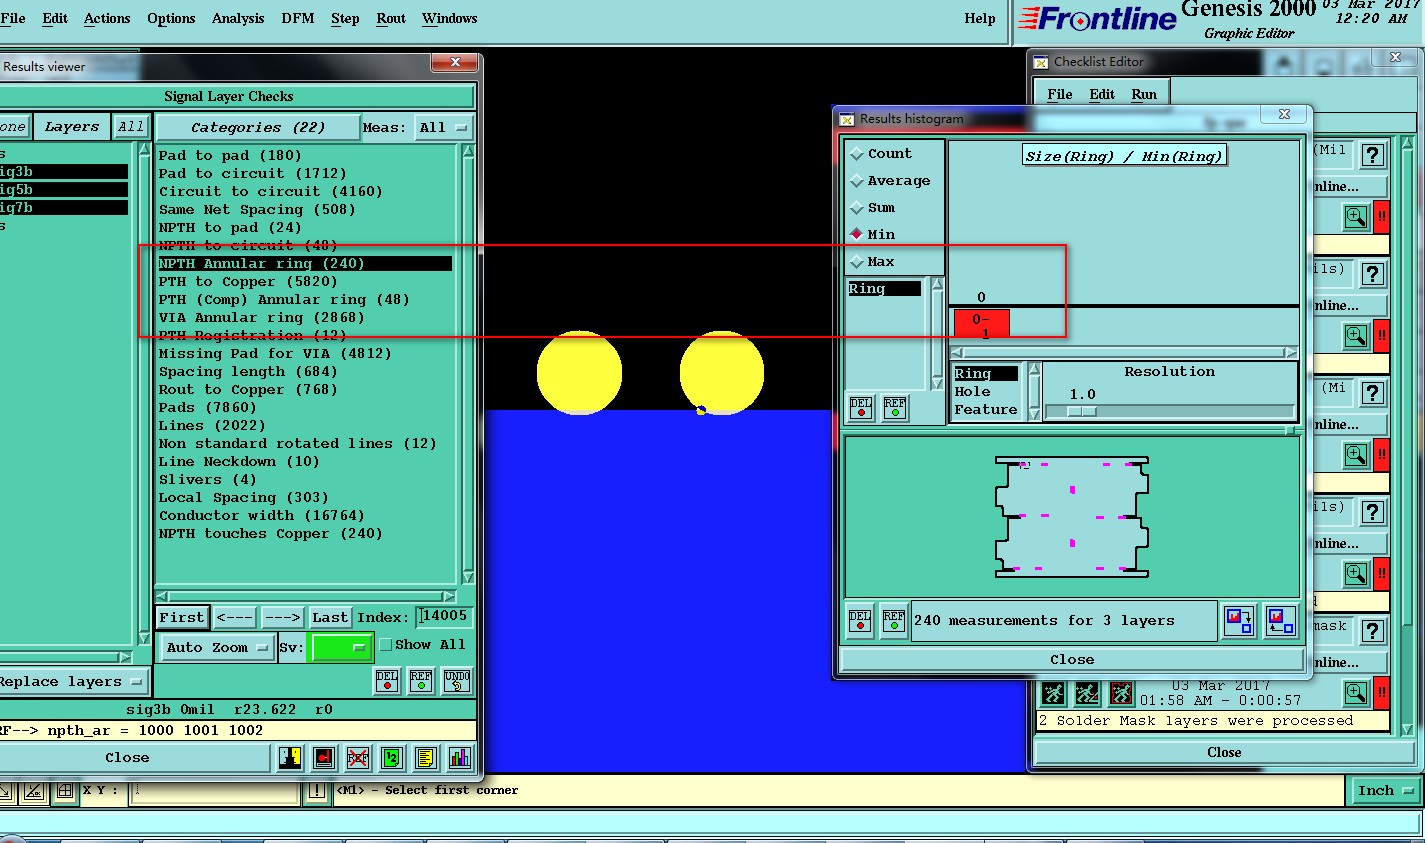This screenshot has height=843, width=1425.
Task: Open the Auto Zoom dropdown
Action: click(217, 648)
